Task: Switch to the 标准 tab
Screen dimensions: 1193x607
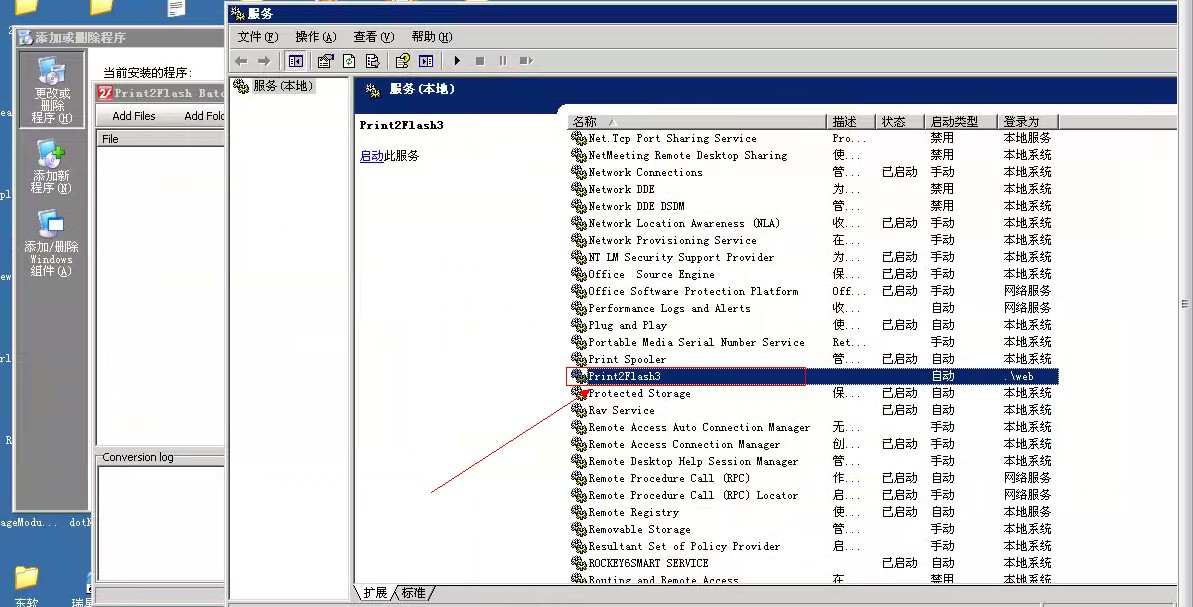Action: click(415, 593)
